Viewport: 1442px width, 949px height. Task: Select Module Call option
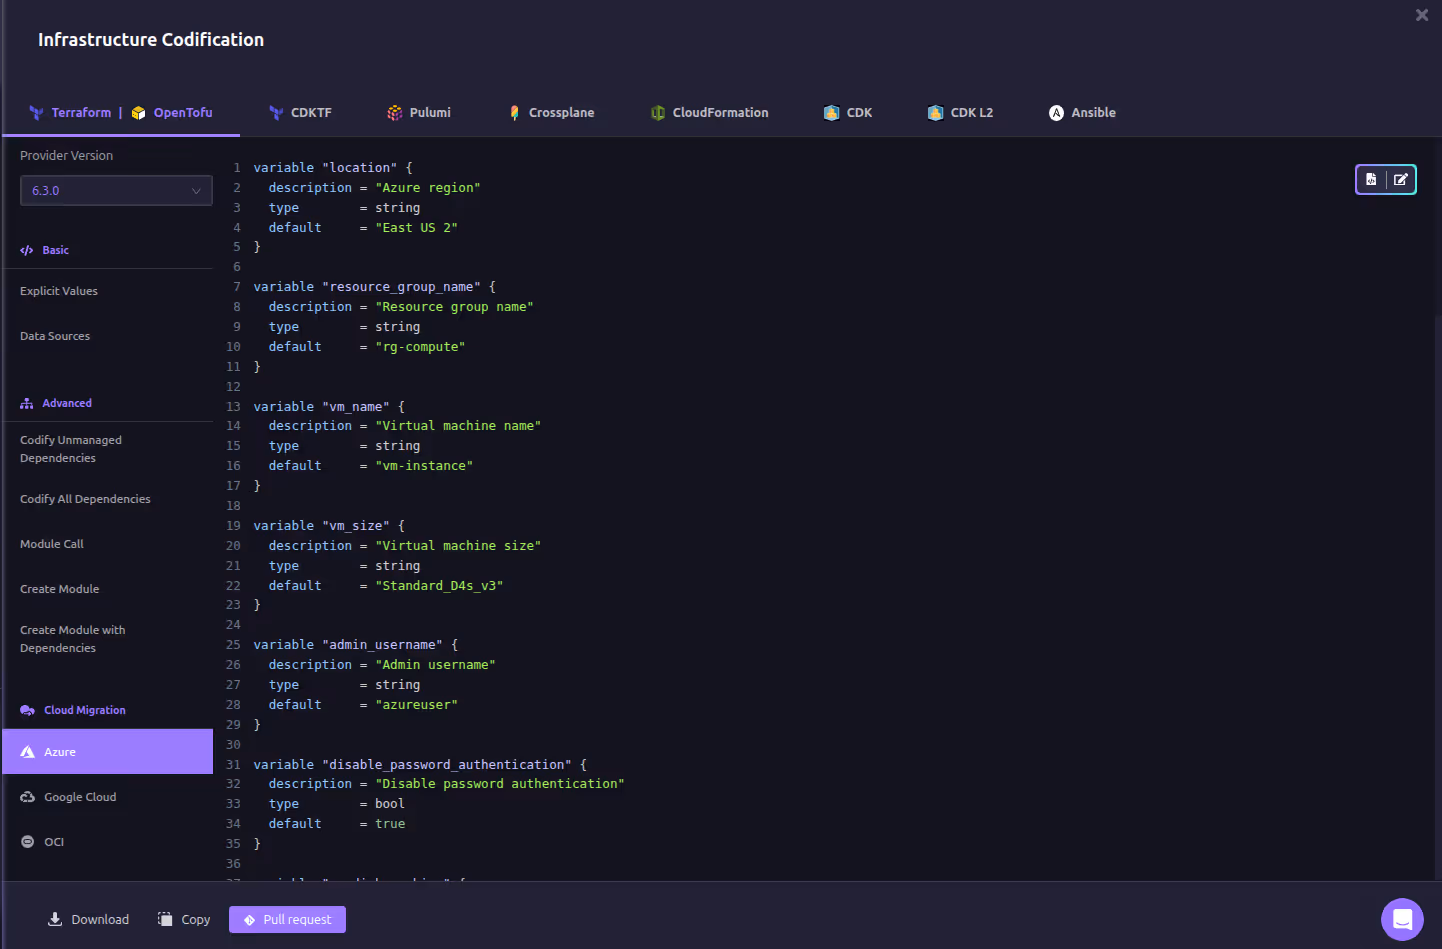coord(52,544)
